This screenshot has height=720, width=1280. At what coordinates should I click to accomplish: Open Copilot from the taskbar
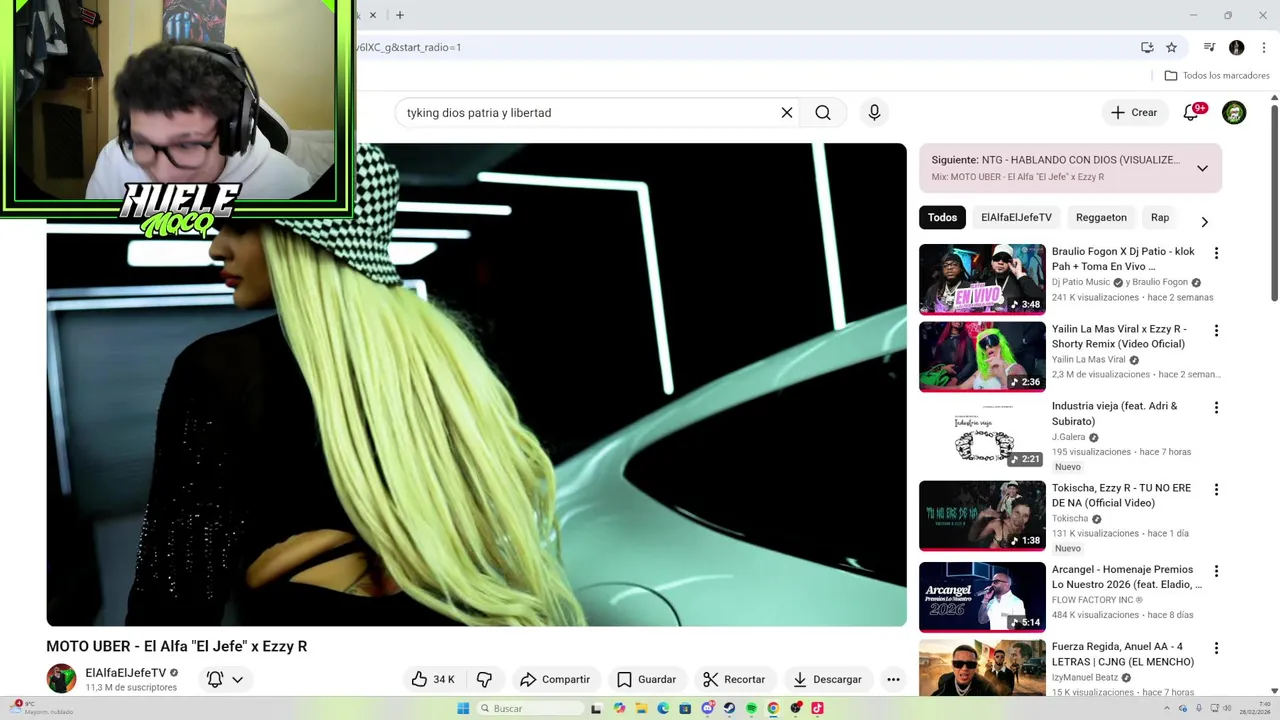[x=619, y=708]
